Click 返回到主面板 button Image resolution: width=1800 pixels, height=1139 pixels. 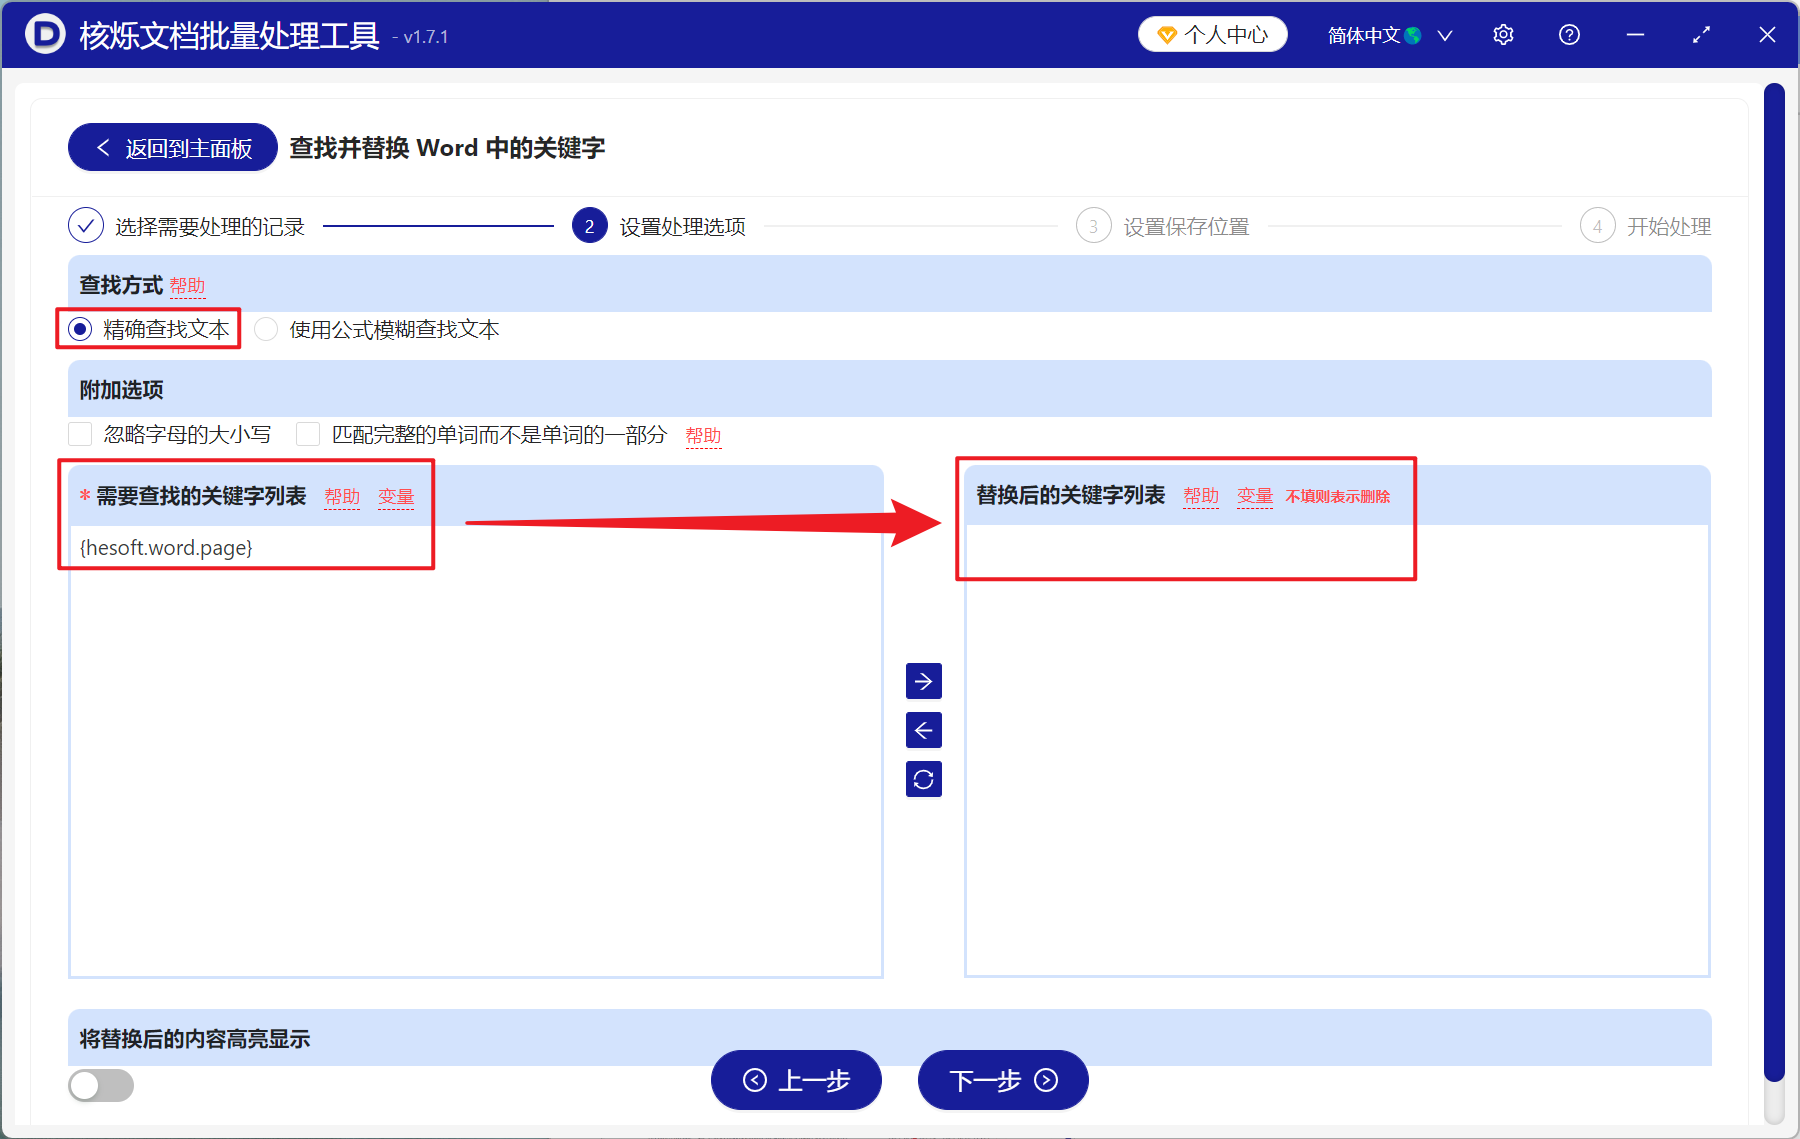171,146
